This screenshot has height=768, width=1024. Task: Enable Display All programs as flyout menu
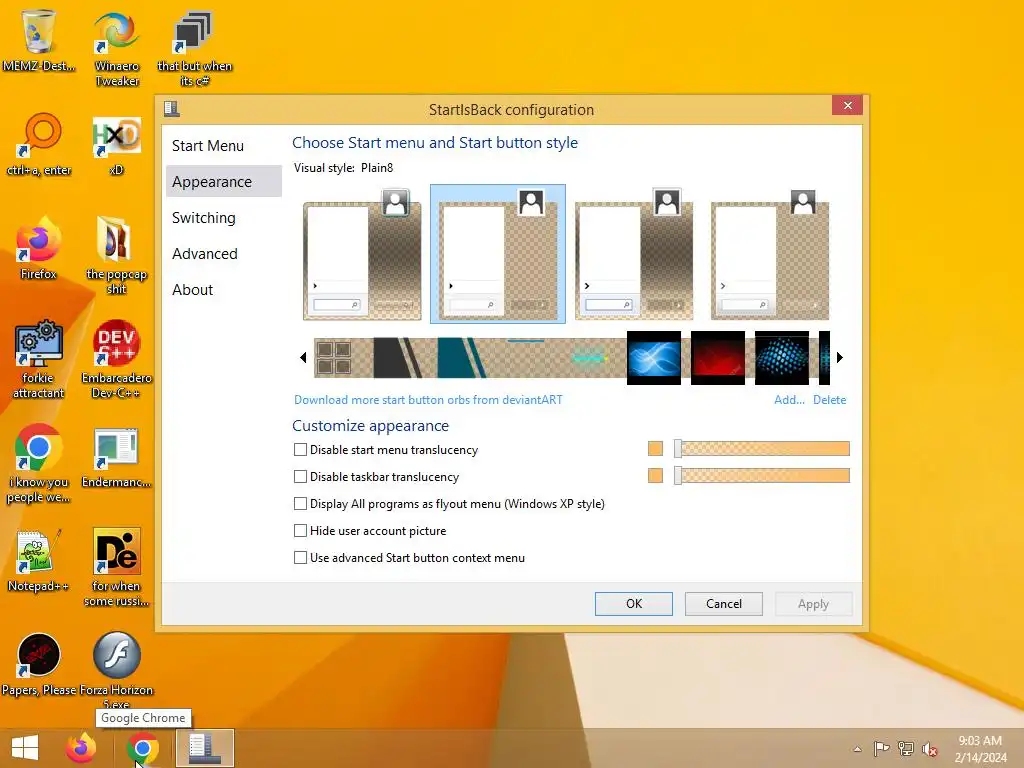pyautogui.click(x=300, y=504)
